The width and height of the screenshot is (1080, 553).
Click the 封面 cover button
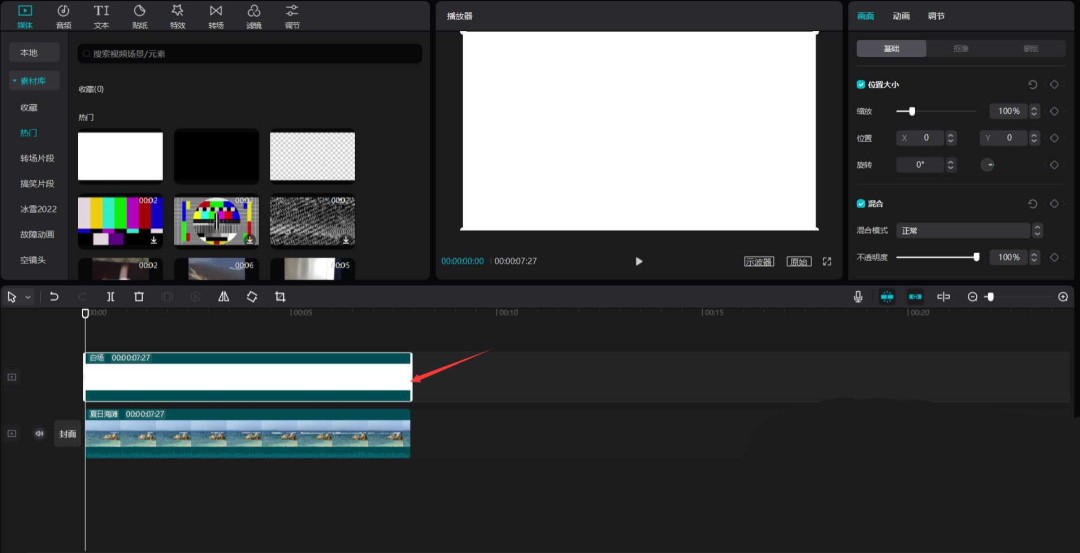point(67,434)
